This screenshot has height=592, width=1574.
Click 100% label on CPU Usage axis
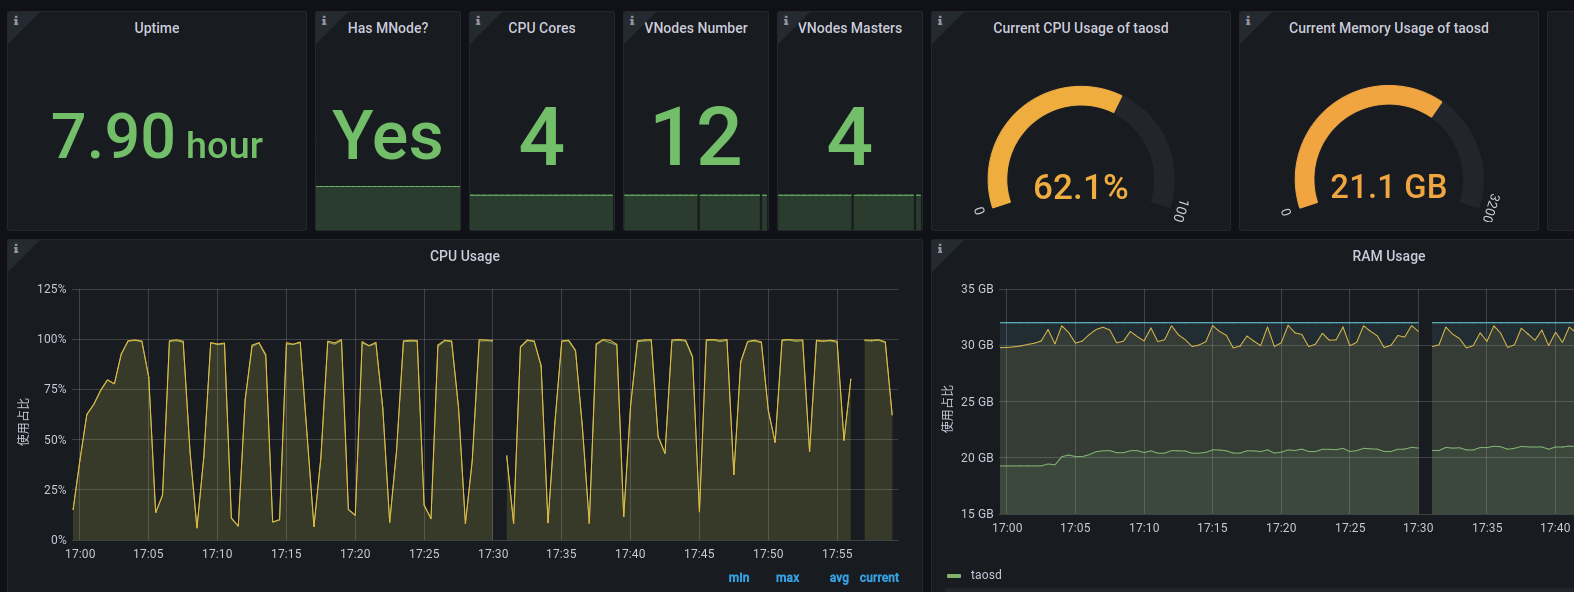point(52,339)
